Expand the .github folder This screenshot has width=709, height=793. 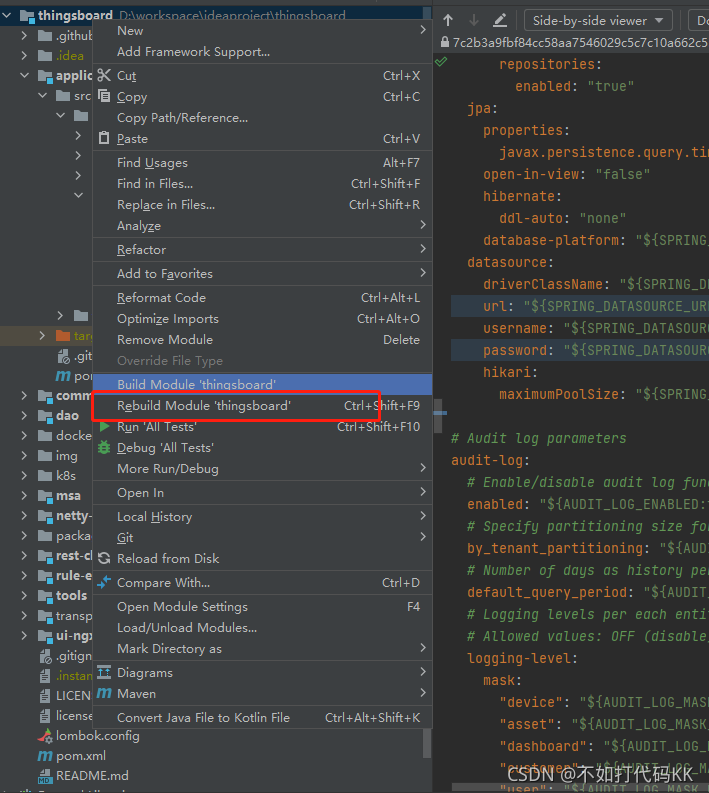pos(24,35)
